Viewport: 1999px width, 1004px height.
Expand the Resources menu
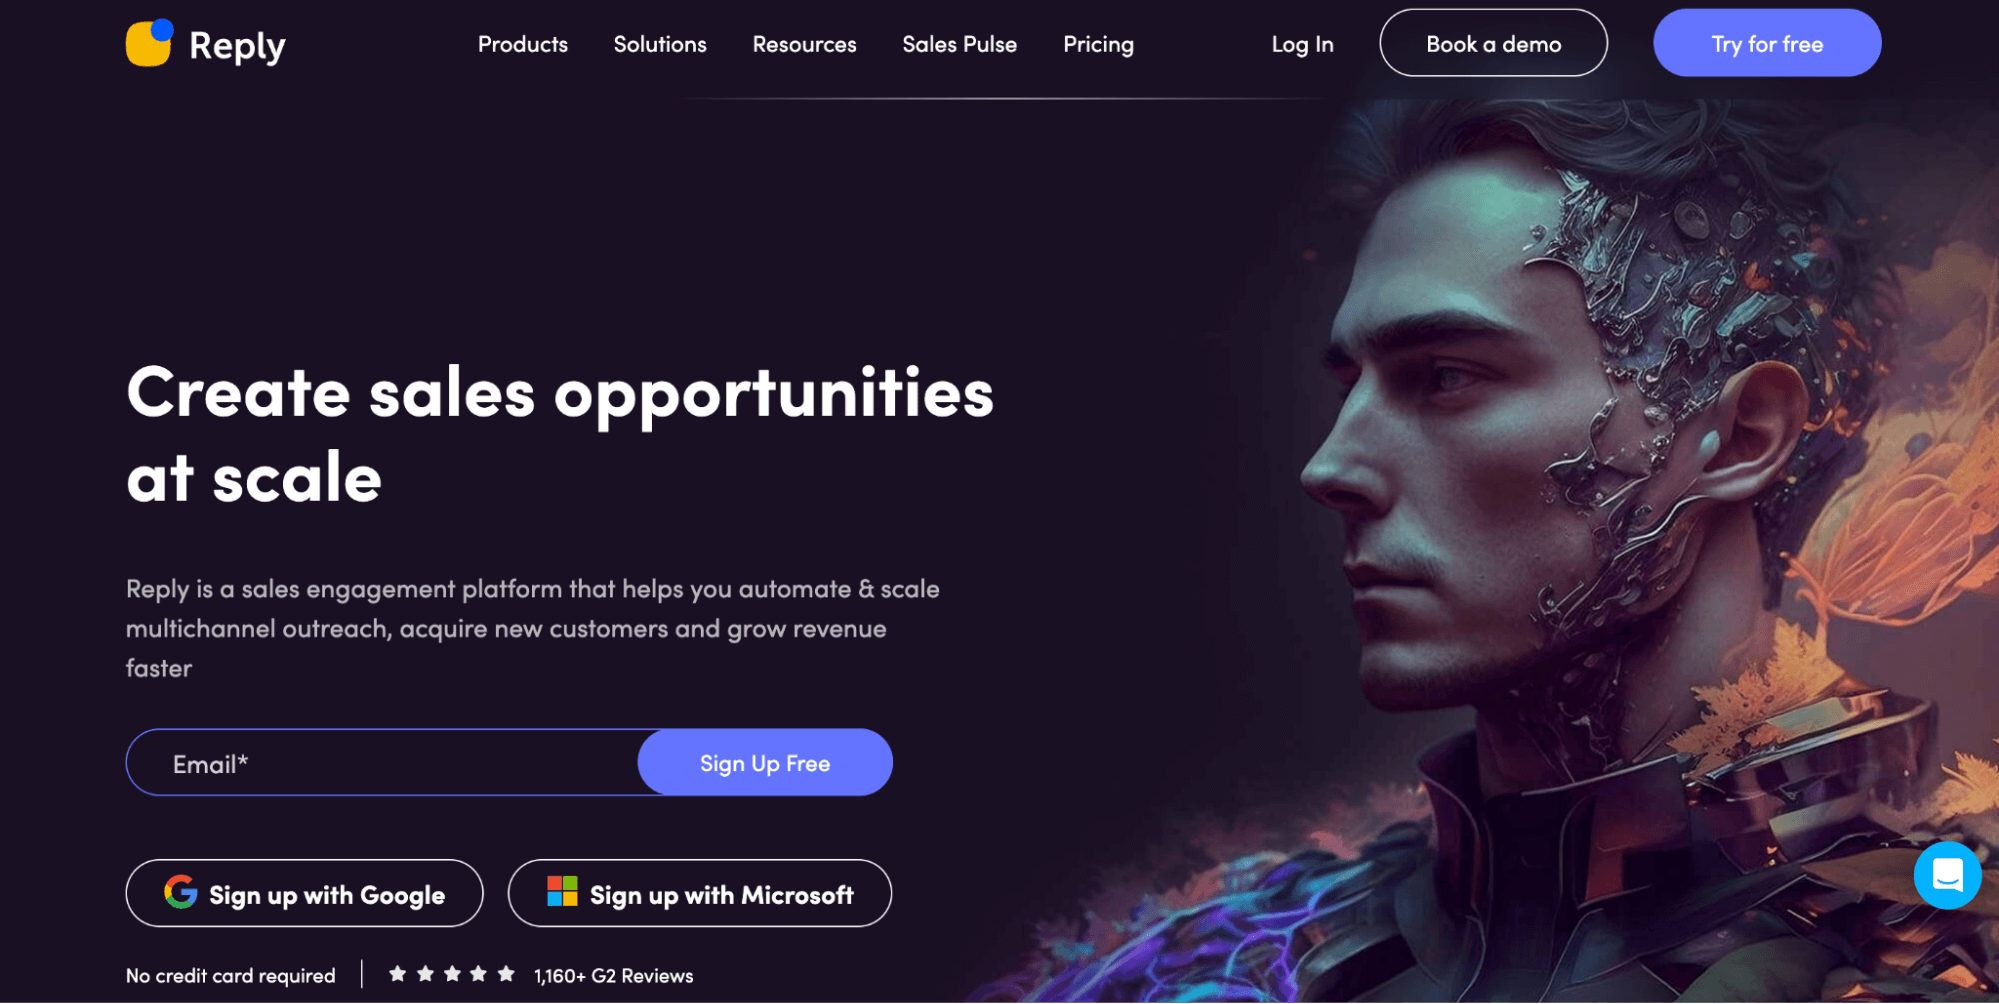pos(805,44)
